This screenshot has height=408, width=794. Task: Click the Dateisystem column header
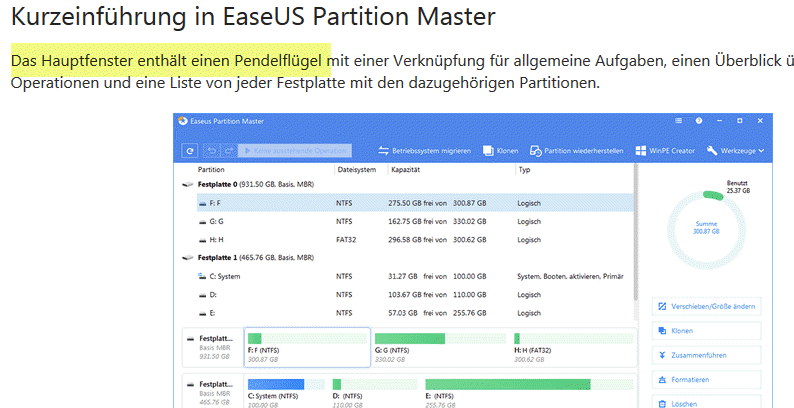click(356, 170)
